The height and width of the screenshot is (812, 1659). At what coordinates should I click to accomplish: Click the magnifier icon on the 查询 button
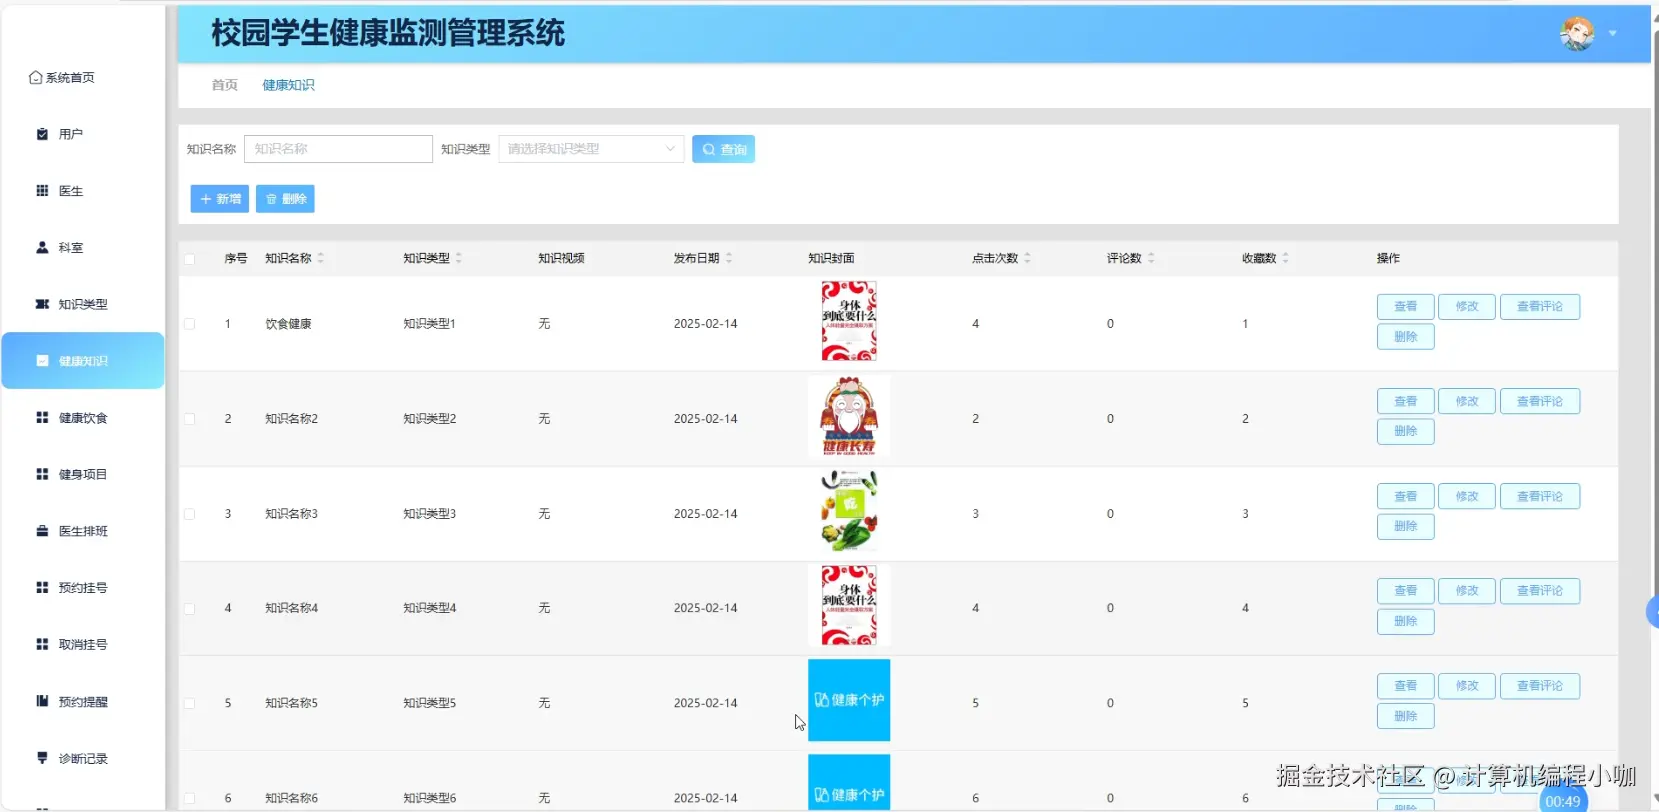pos(709,149)
